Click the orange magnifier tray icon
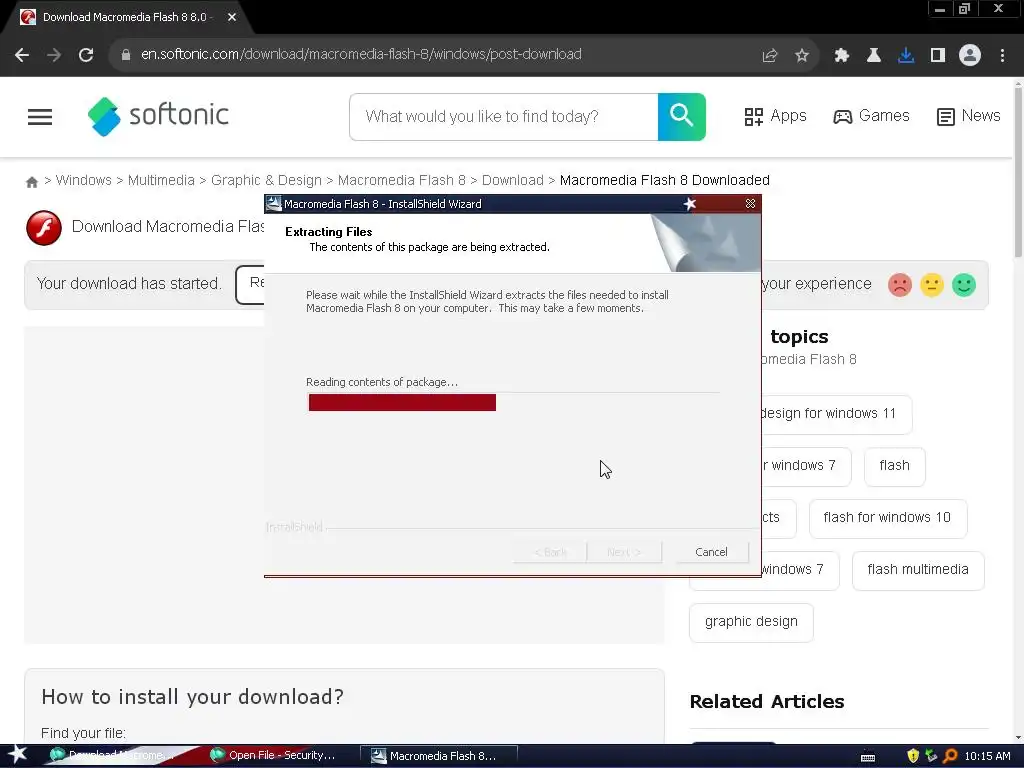 pos(950,756)
